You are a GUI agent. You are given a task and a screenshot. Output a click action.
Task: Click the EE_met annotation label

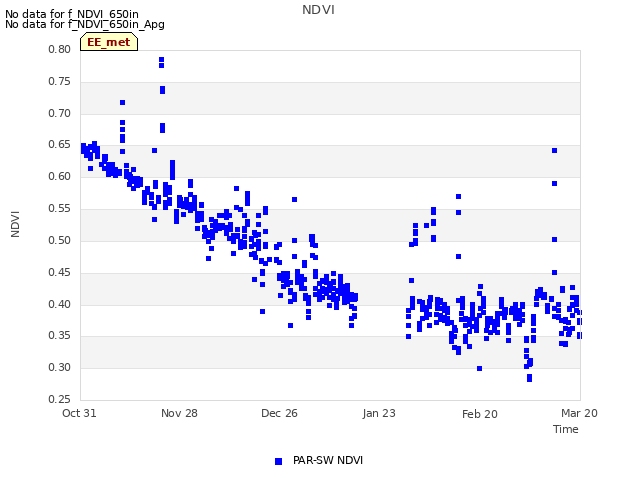point(109,42)
